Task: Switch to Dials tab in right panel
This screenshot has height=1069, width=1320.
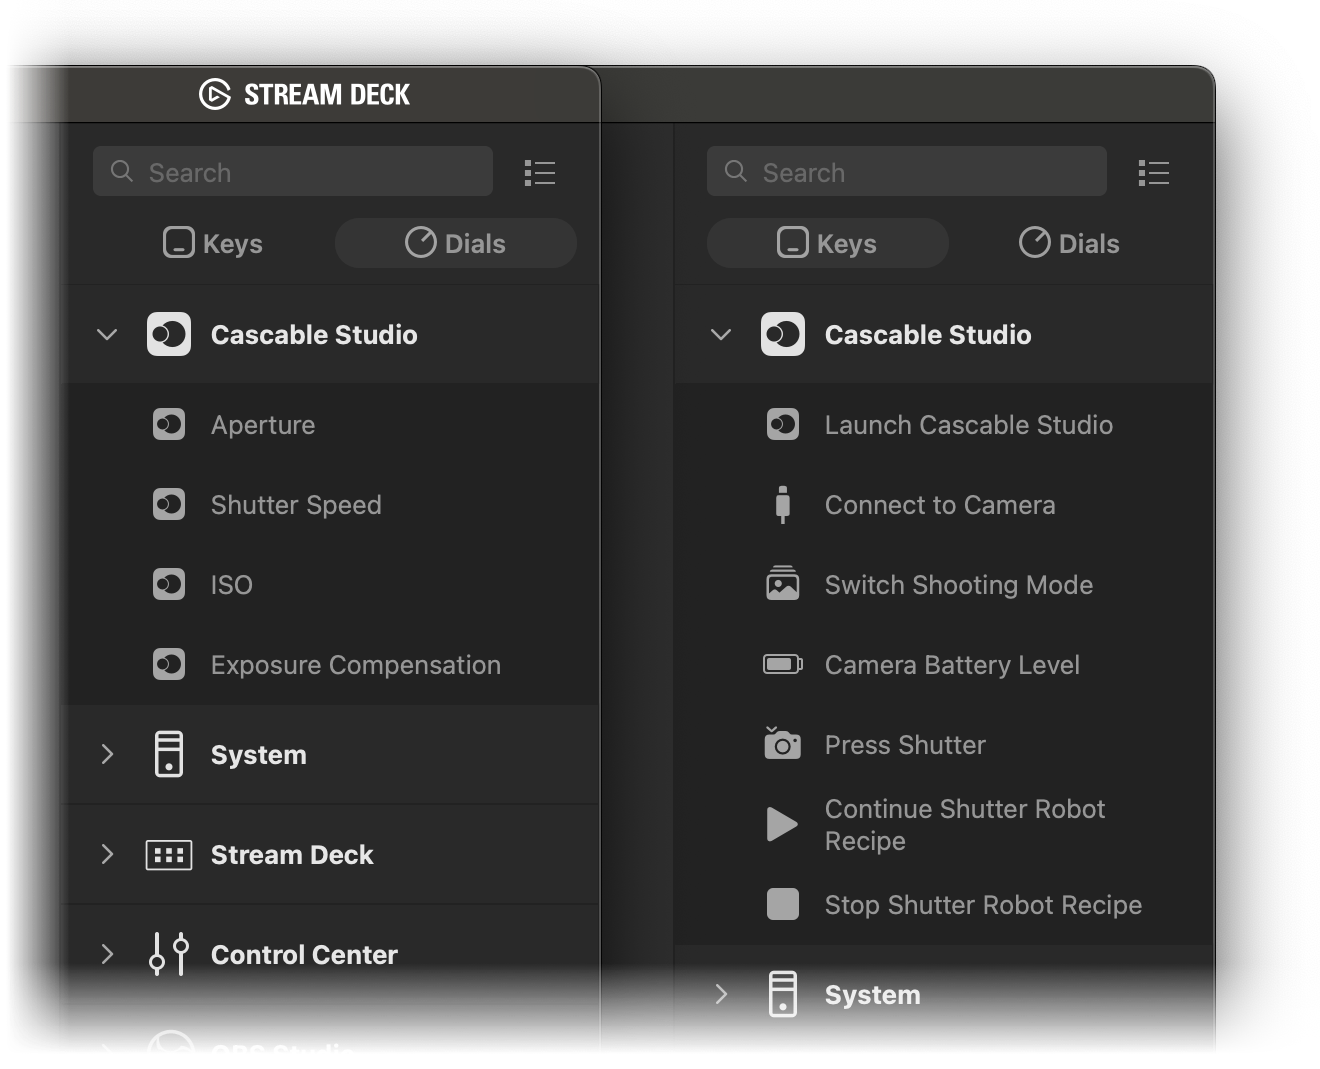Action: pyautogui.click(x=1069, y=243)
